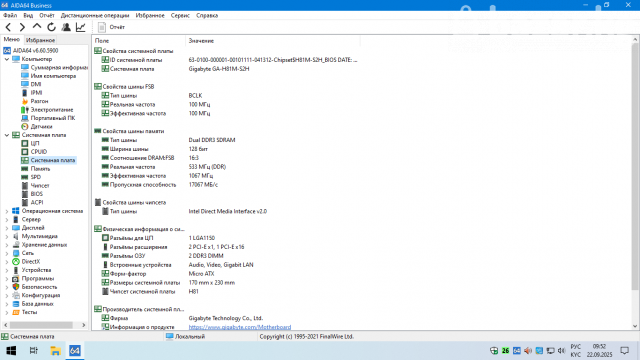
Task: Open the Сервис menu
Action: (x=180, y=16)
